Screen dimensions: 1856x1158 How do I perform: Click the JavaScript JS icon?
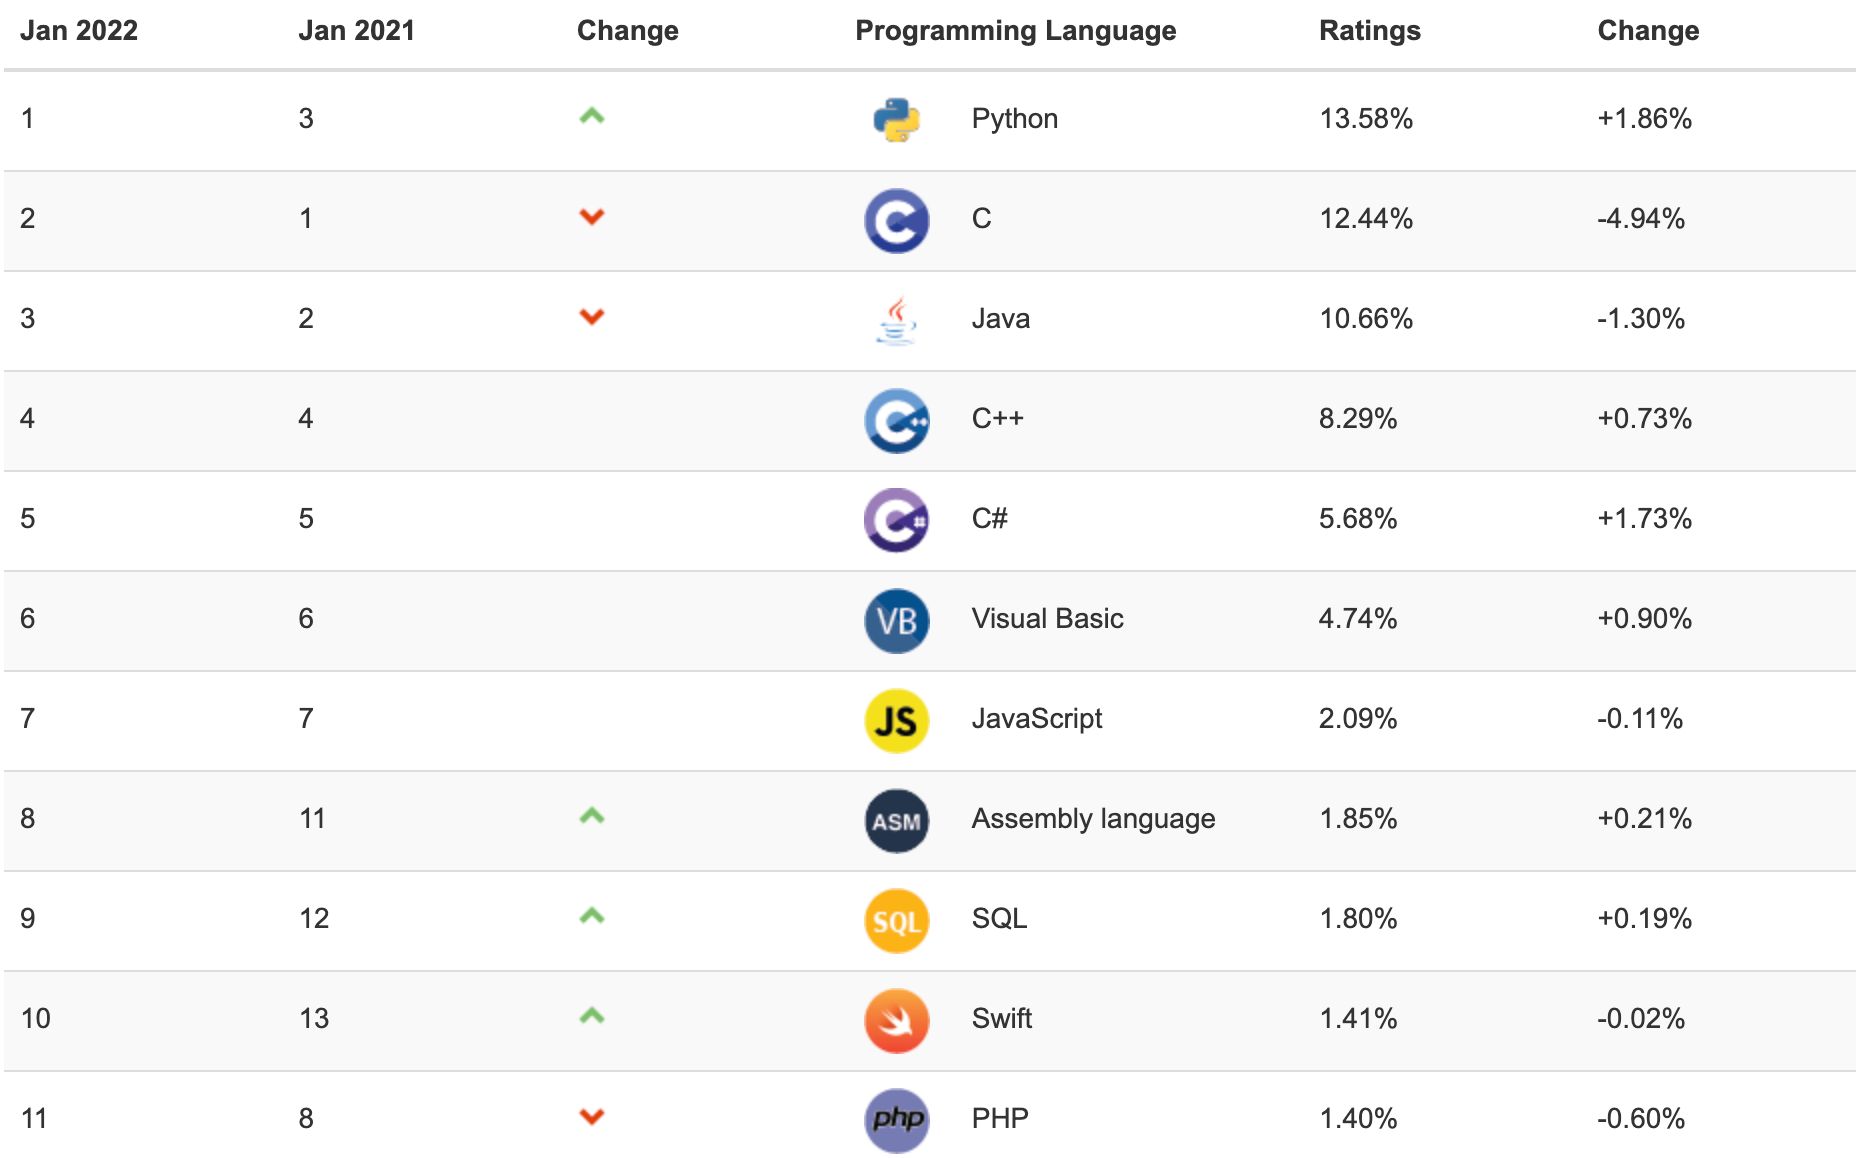[x=896, y=720]
